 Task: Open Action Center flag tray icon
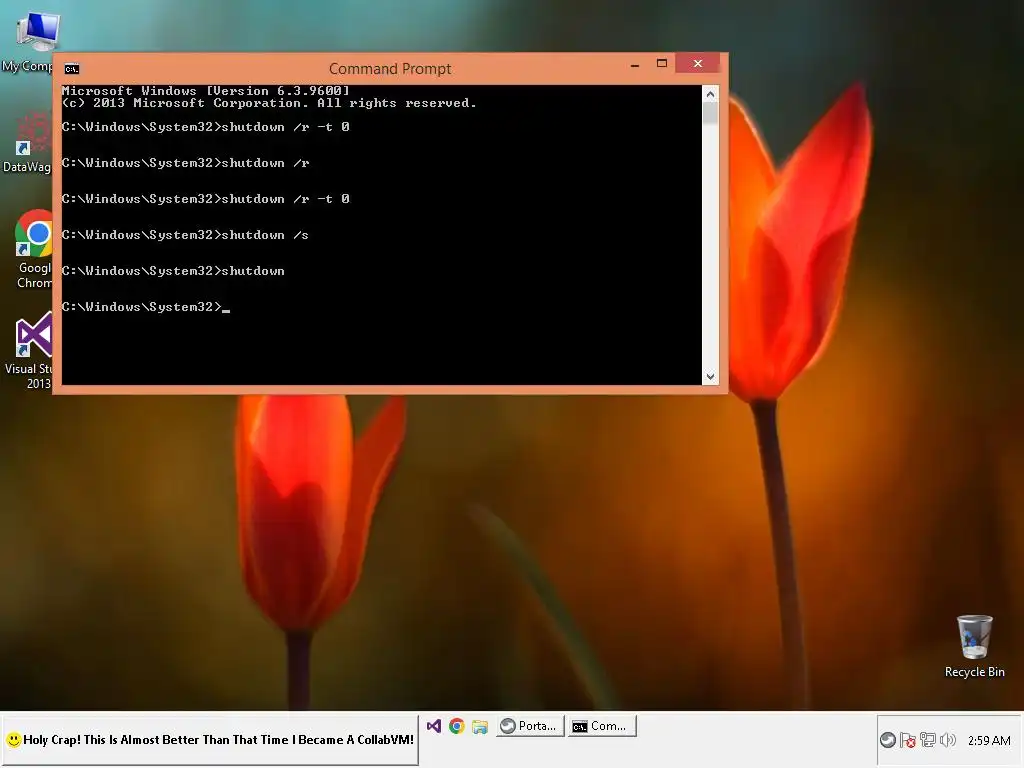point(907,740)
